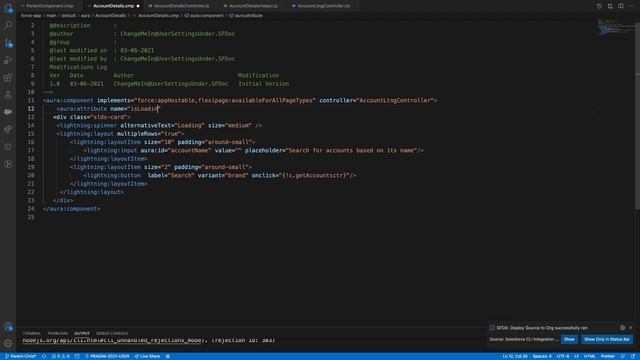
Task: Open the notifications bell in the status bar
Action: click(633, 356)
